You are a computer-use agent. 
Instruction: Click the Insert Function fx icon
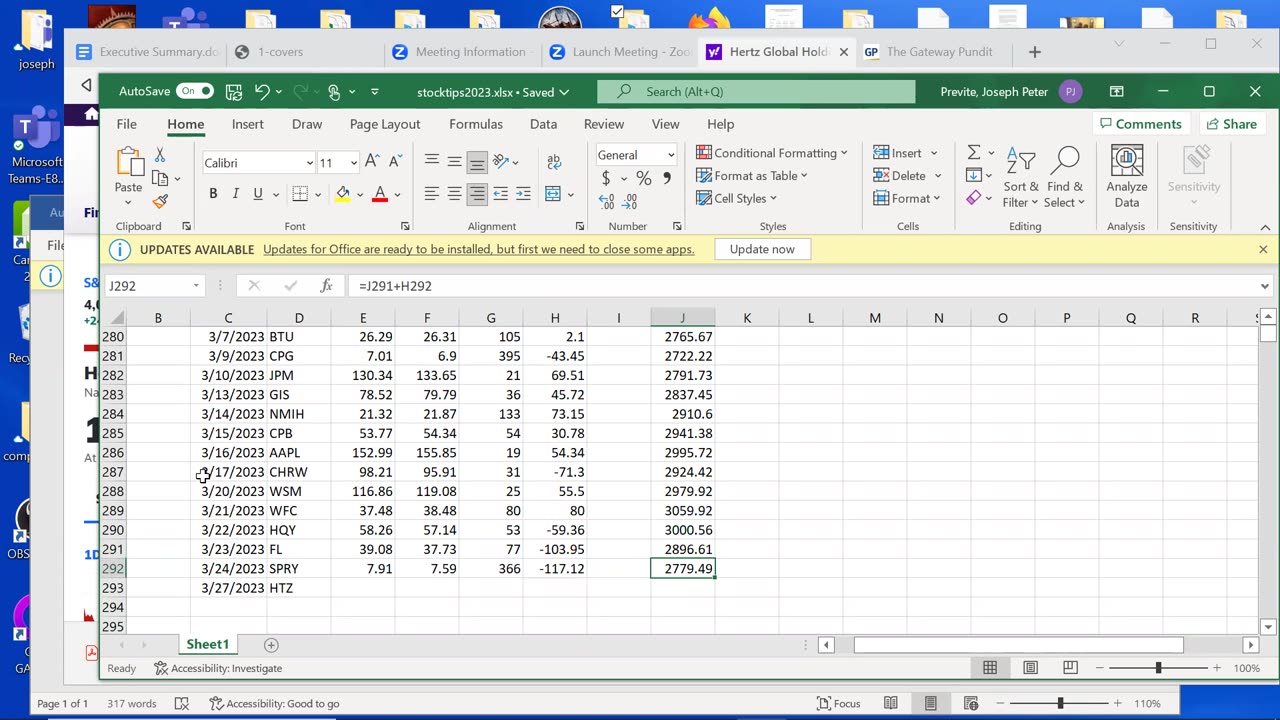[326, 286]
